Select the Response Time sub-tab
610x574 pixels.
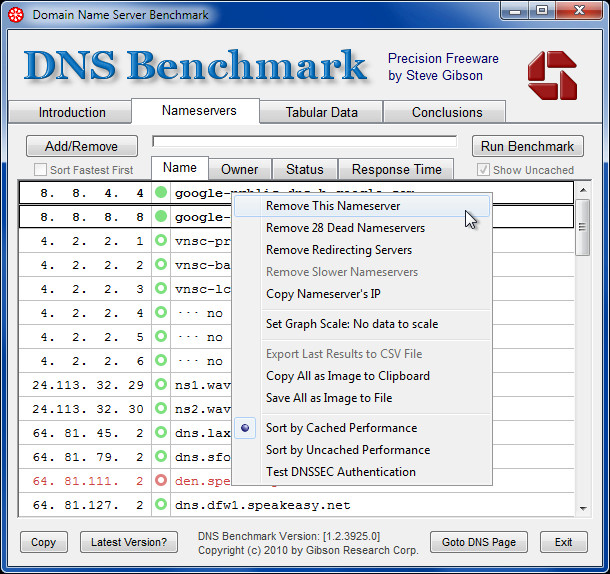(x=396, y=169)
